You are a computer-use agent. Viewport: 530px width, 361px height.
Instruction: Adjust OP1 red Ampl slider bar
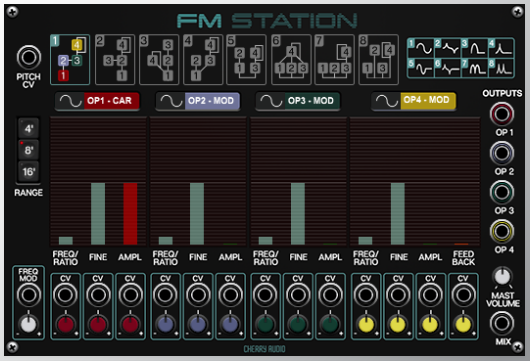(x=130, y=214)
